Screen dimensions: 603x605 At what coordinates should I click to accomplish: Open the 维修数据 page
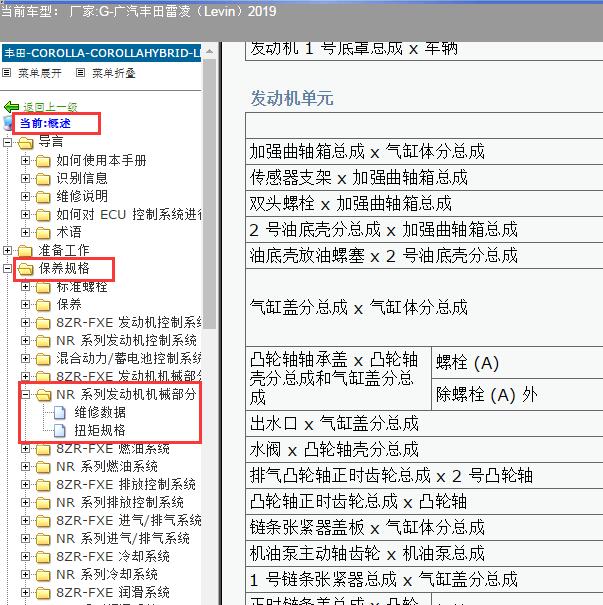point(100,412)
